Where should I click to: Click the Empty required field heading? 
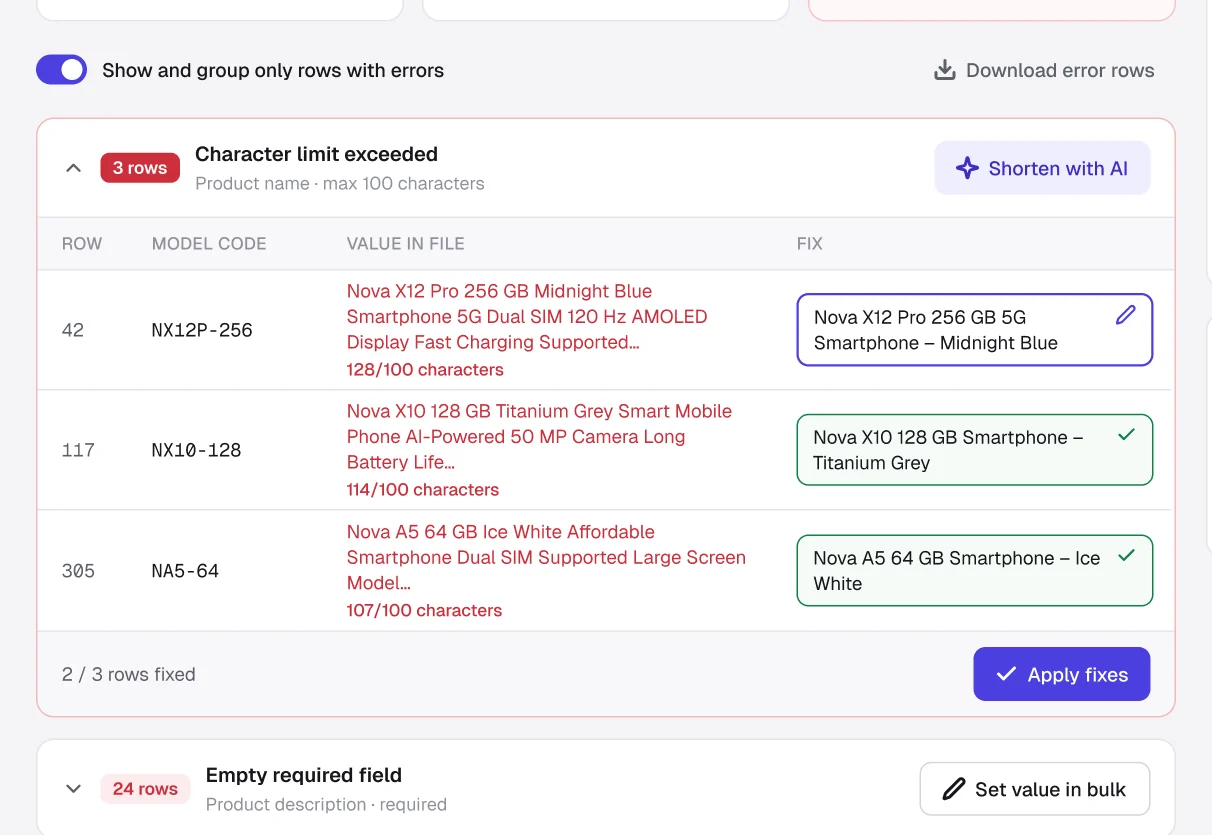pos(304,775)
